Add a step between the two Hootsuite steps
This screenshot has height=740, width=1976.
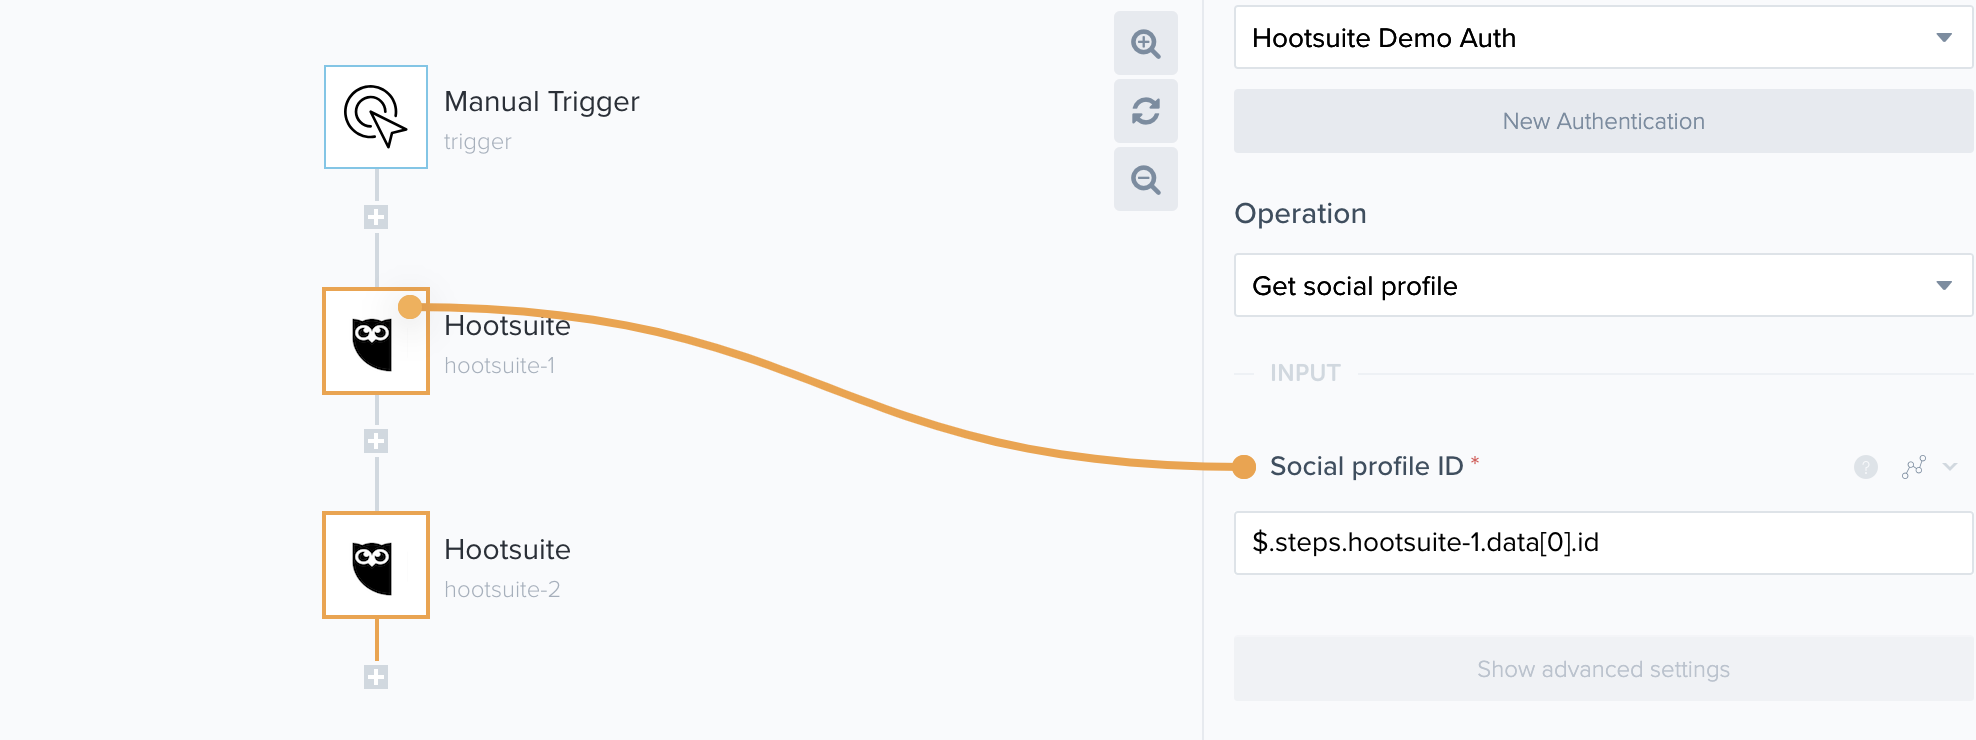(375, 441)
